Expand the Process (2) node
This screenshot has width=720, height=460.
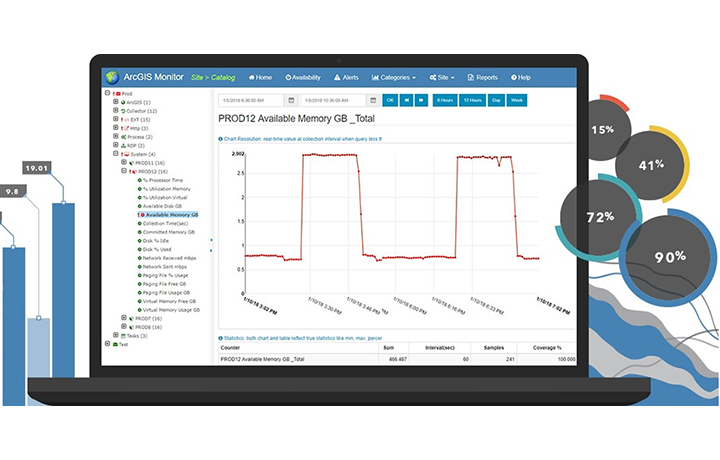click(x=116, y=136)
